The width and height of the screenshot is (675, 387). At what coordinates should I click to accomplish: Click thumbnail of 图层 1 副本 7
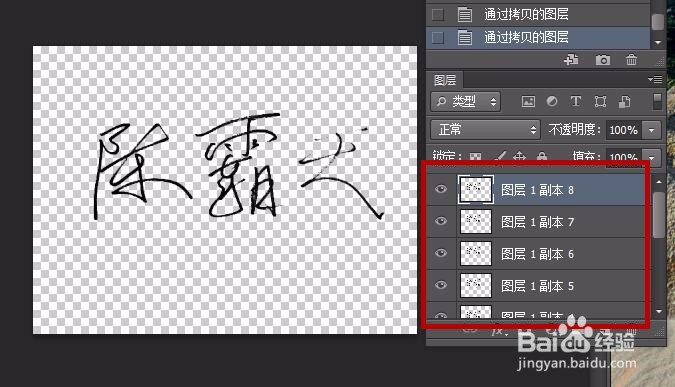(476, 222)
